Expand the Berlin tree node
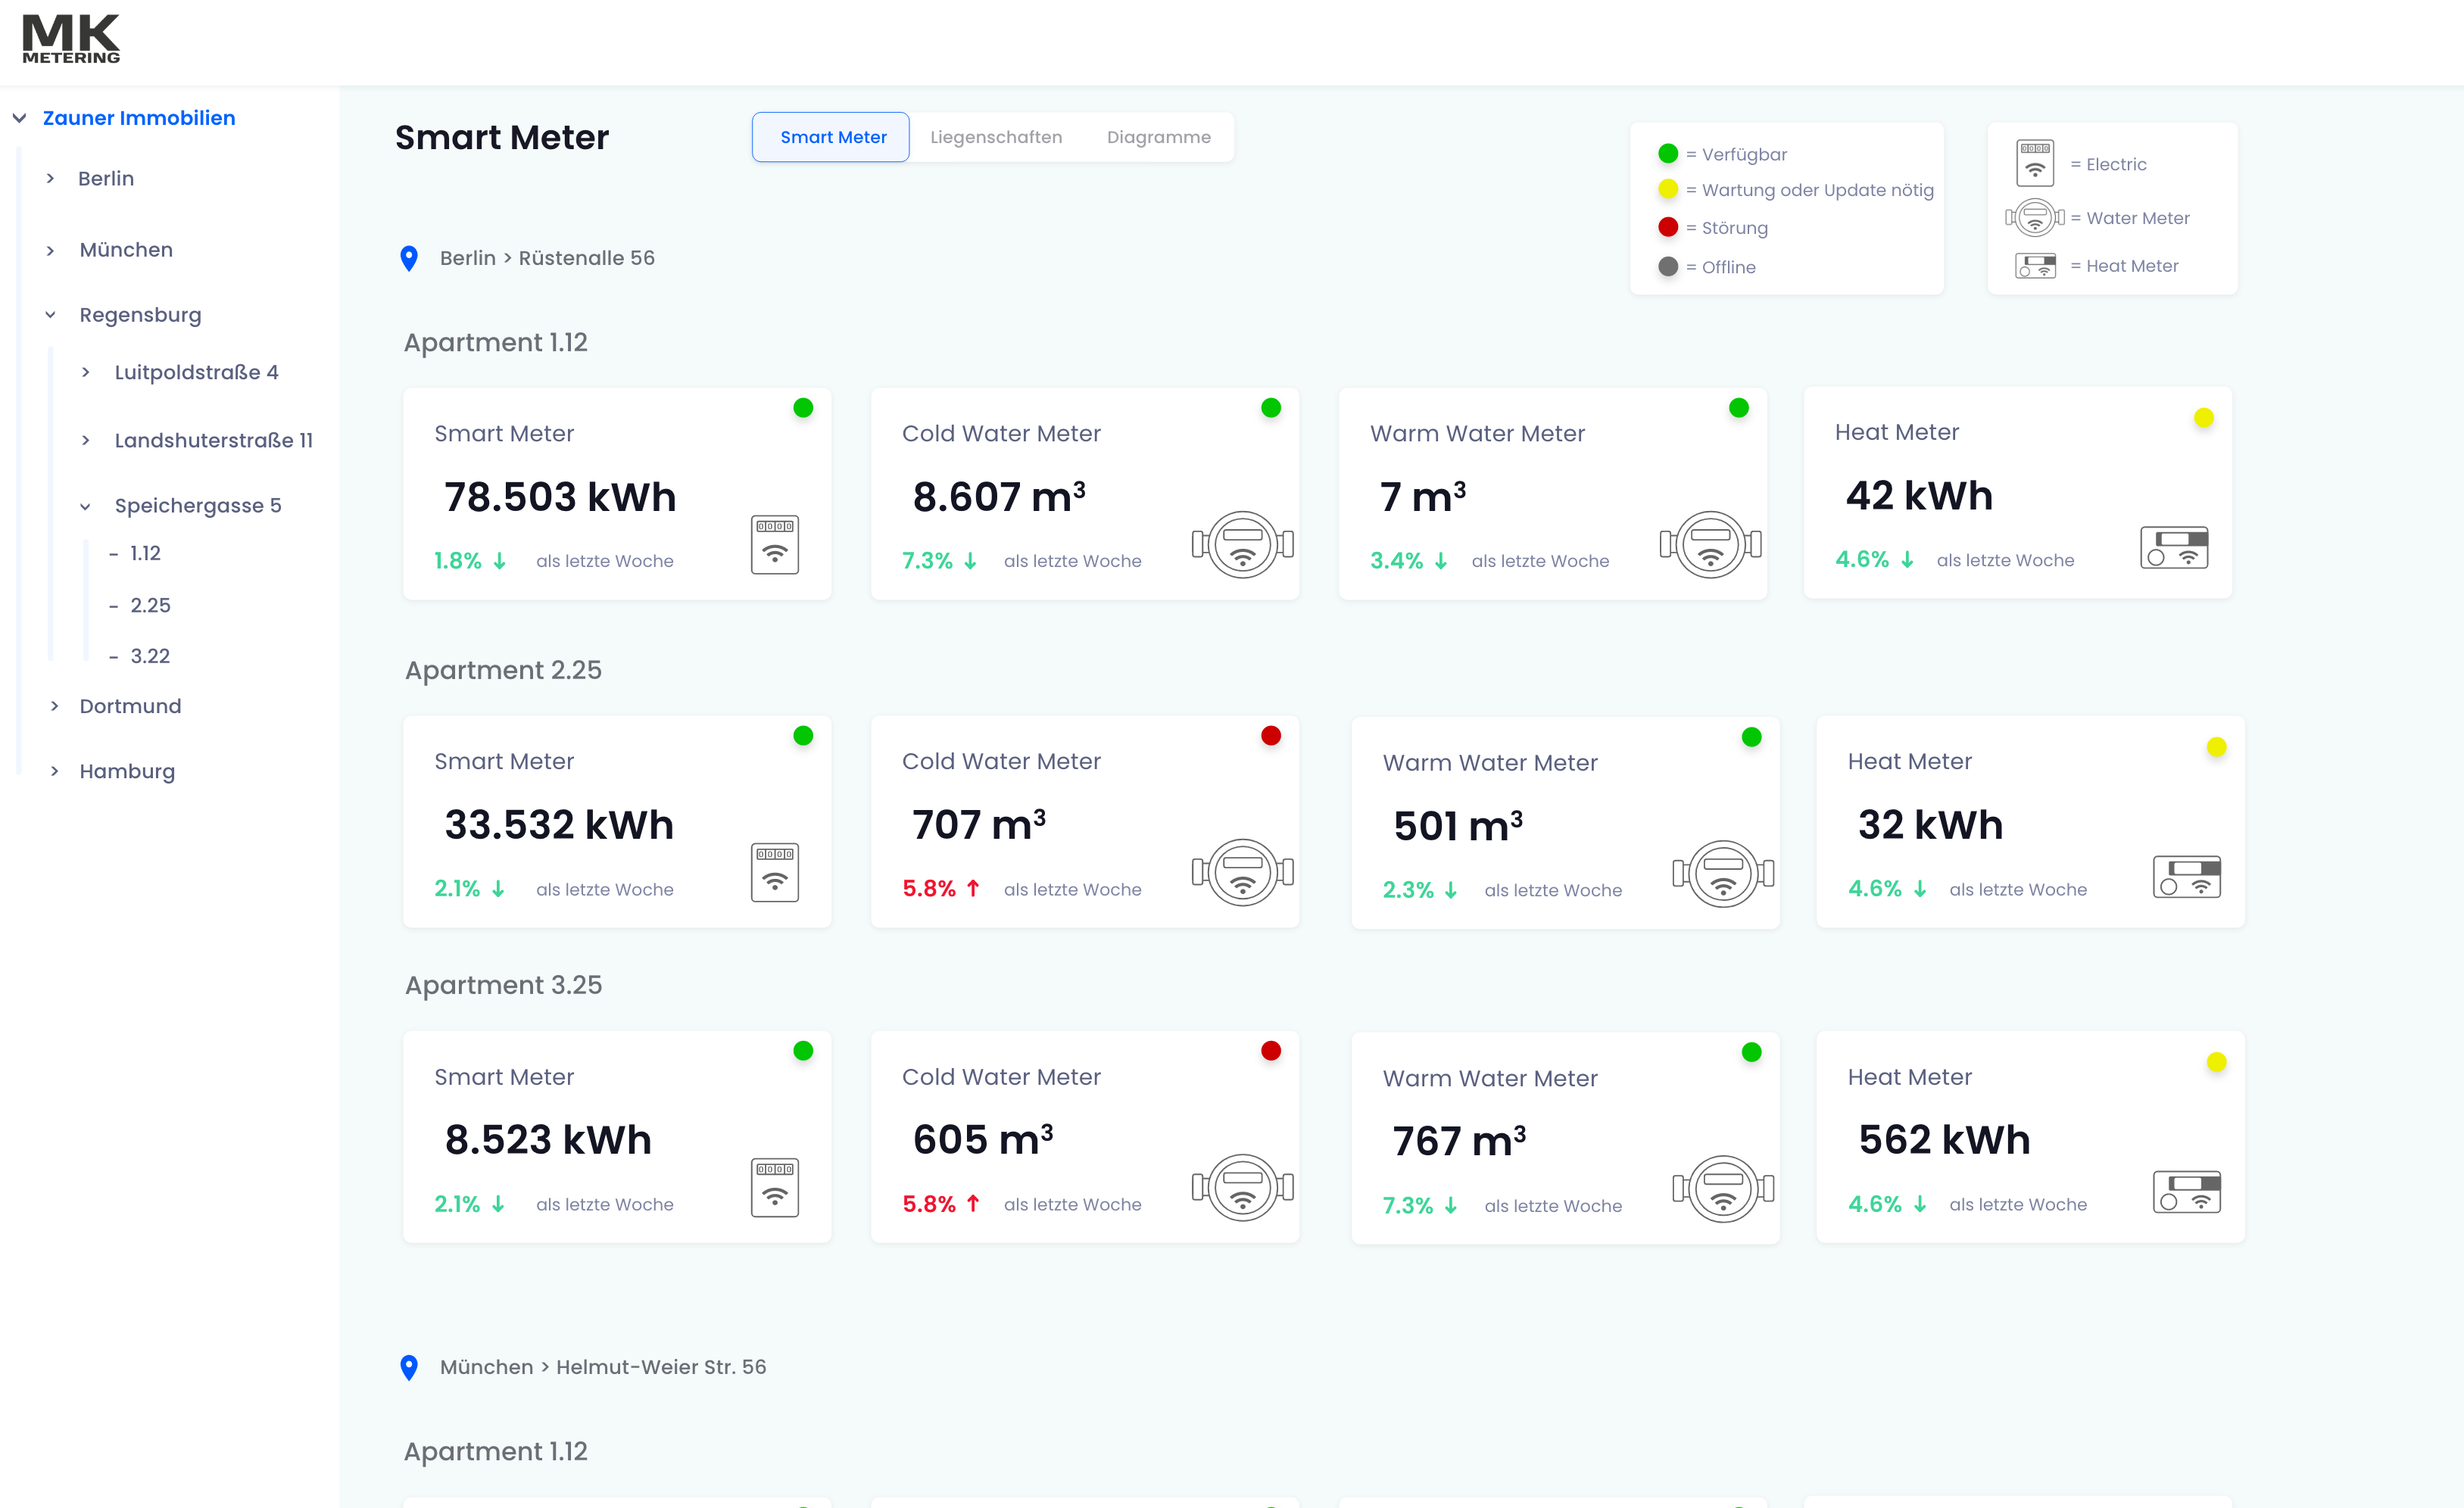This screenshot has width=2464, height=1508. coord(51,178)
